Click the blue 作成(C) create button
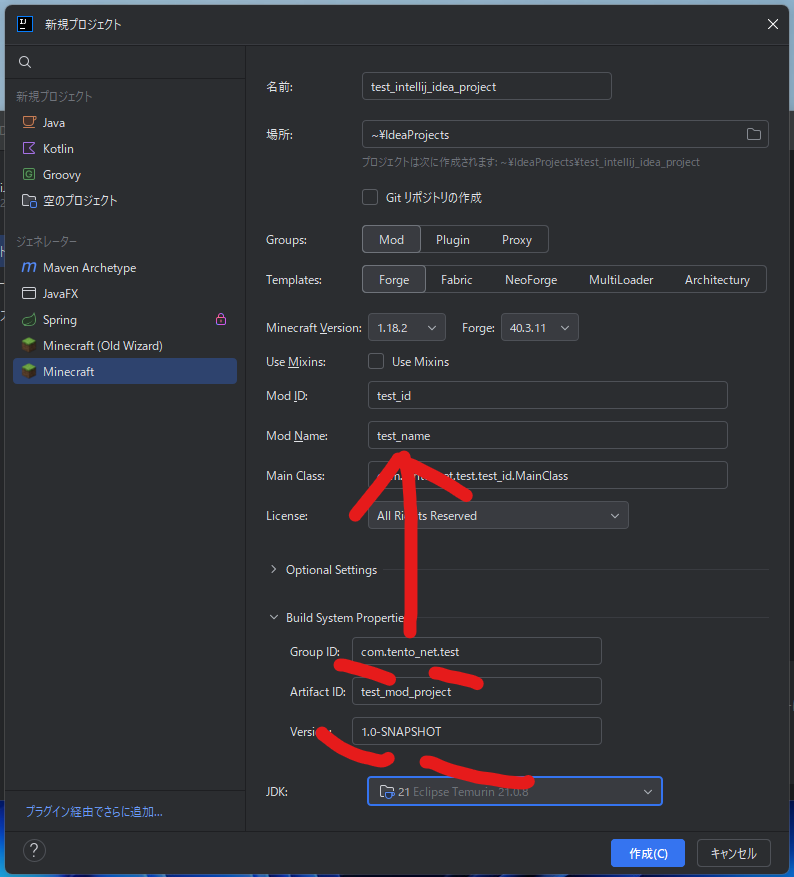Image resolution: width=794 pixels, height=877 pixels. 647,853
